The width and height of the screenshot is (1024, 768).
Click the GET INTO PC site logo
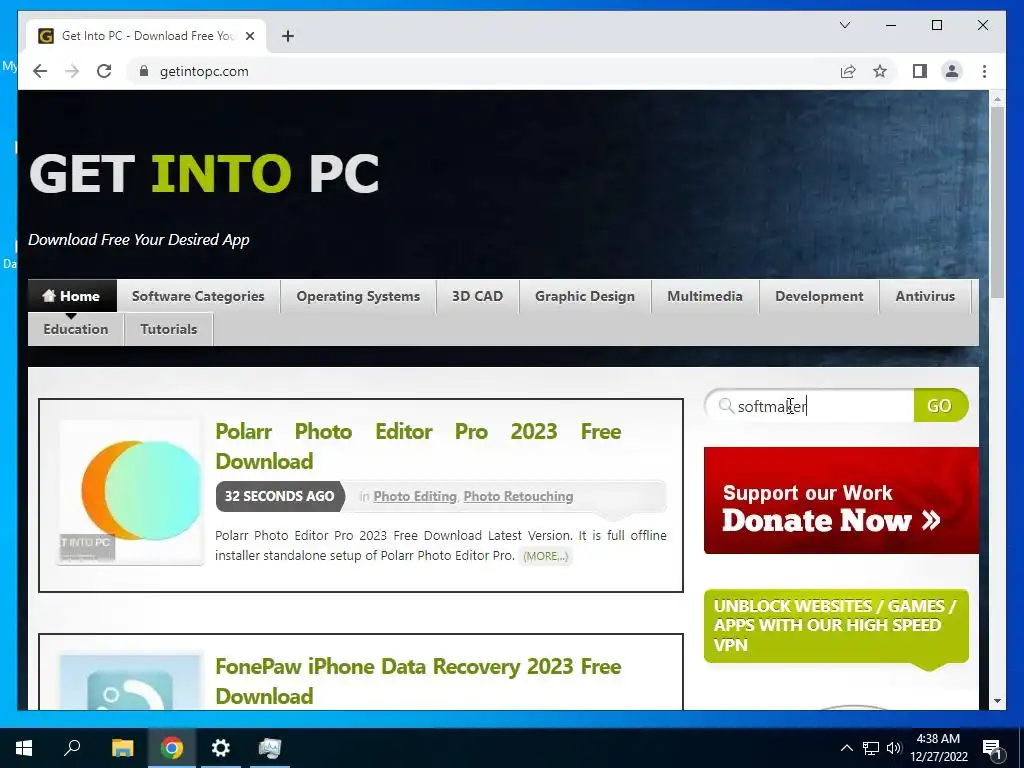[204, 174]
